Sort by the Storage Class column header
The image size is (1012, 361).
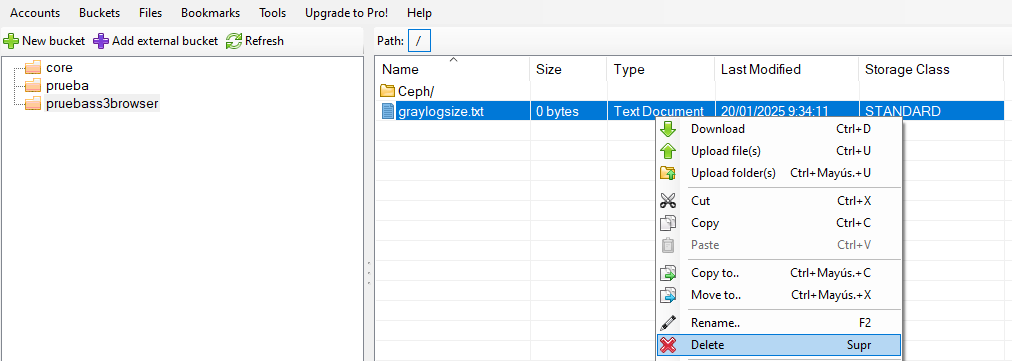click(931, 69)
